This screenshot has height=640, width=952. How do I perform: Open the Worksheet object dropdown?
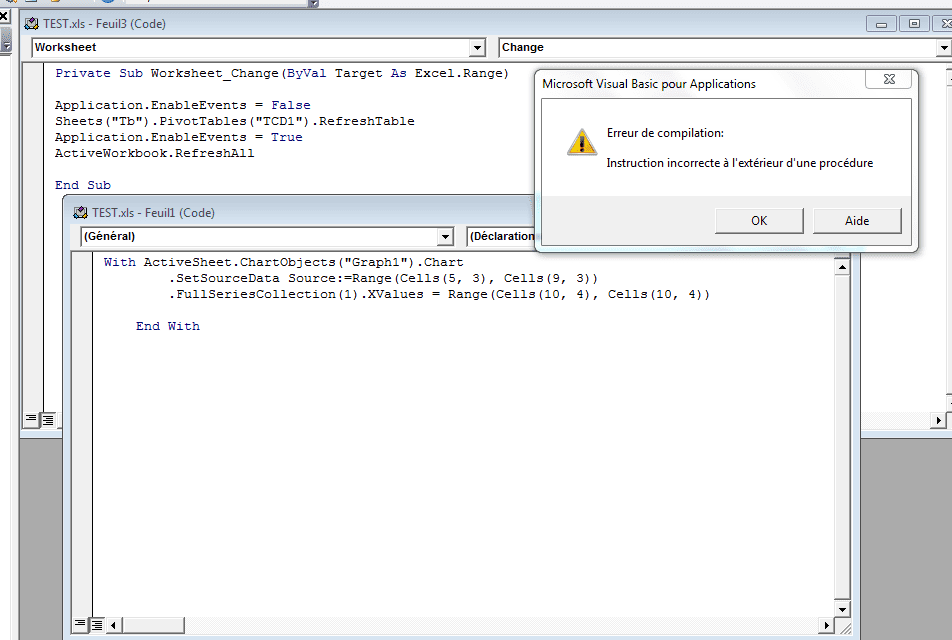[x=477, y=48]
